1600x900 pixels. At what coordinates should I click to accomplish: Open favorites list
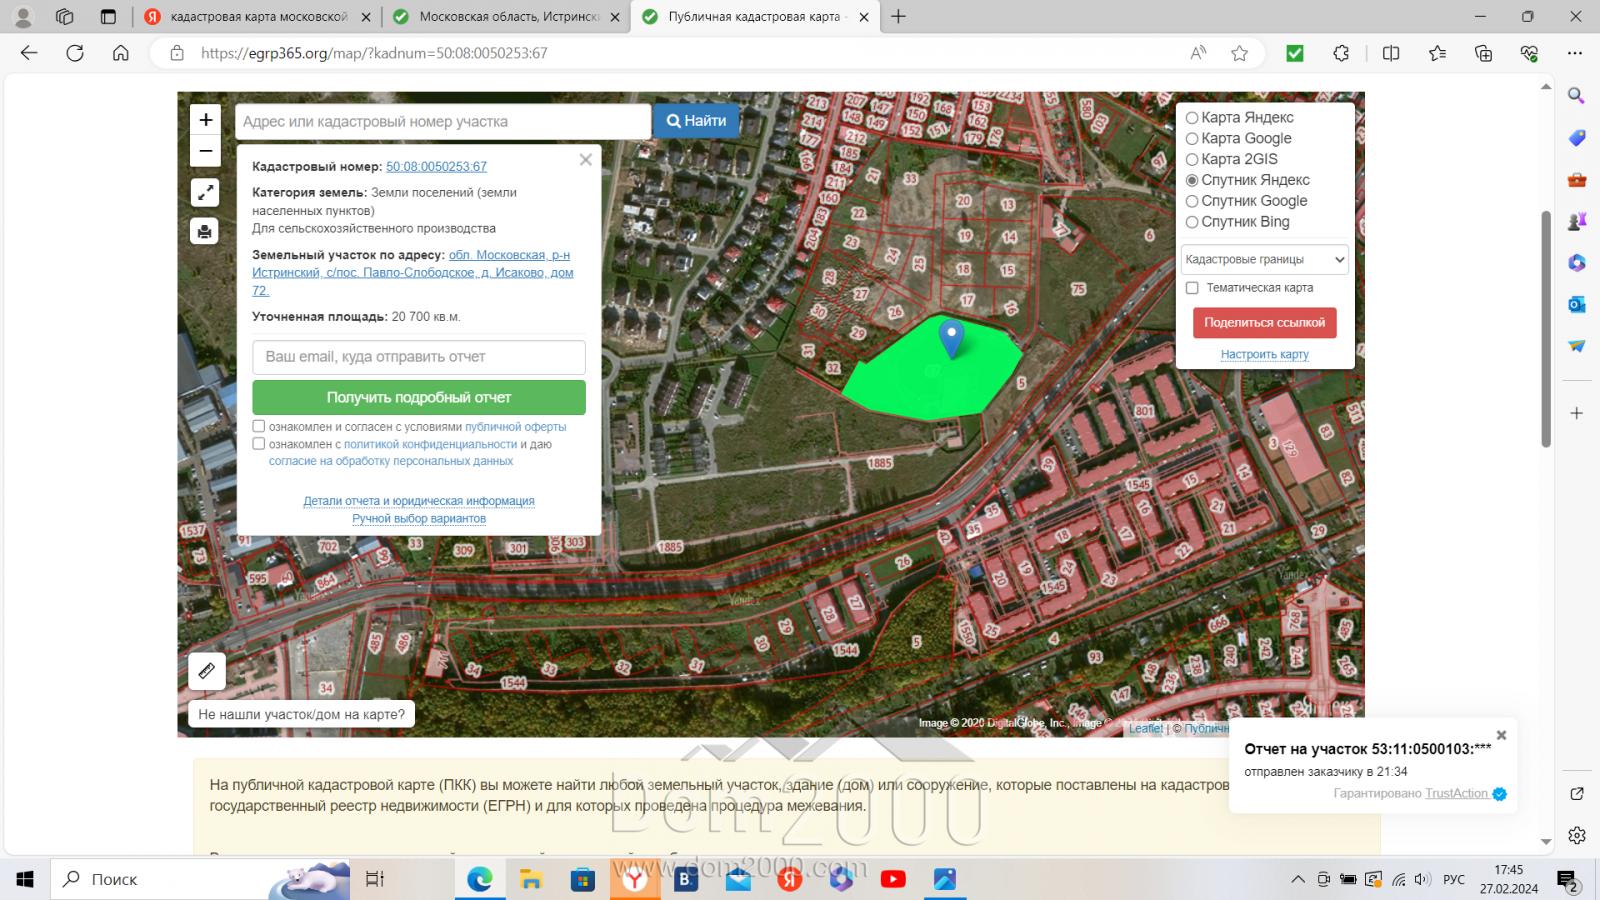tap(1437, 53)
